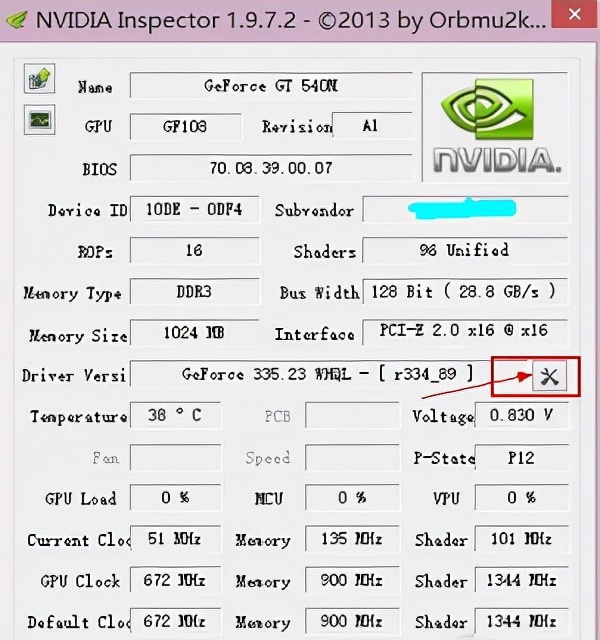Click the GPU Clock field showing 672 MHz
The image size is (600, 640).
pyautogui.click(x=176, y=580)
